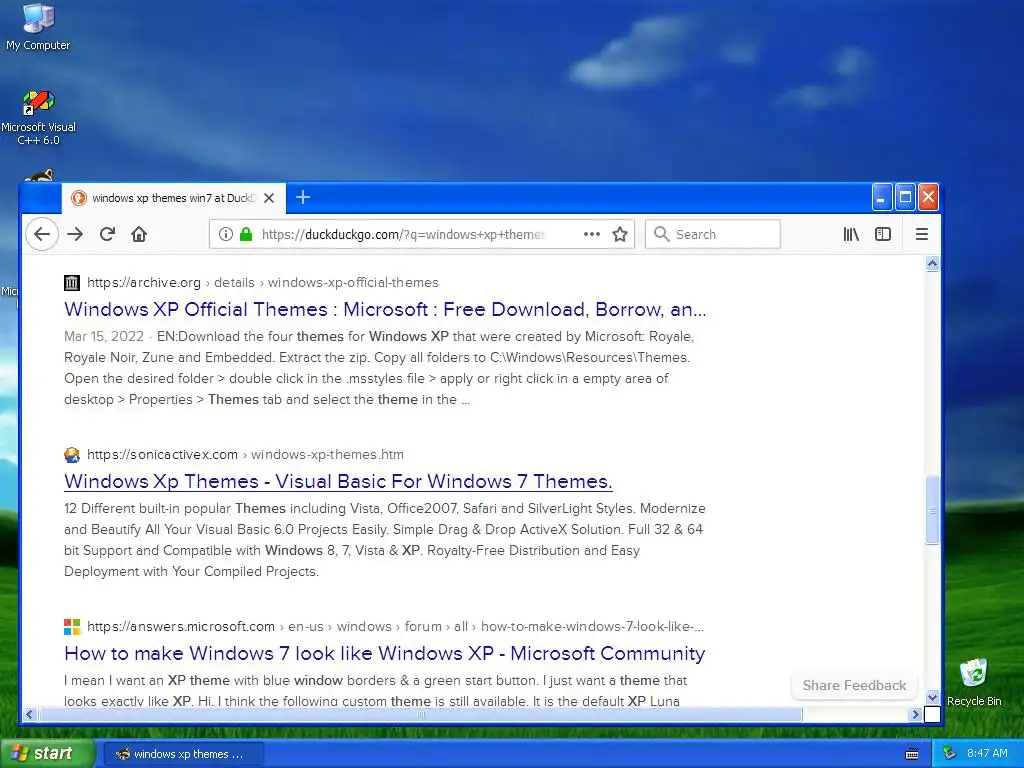This screenshot has width=1024, height=768.
Task: Bookmark this page with the star
Action: click(x=620, y=234)
